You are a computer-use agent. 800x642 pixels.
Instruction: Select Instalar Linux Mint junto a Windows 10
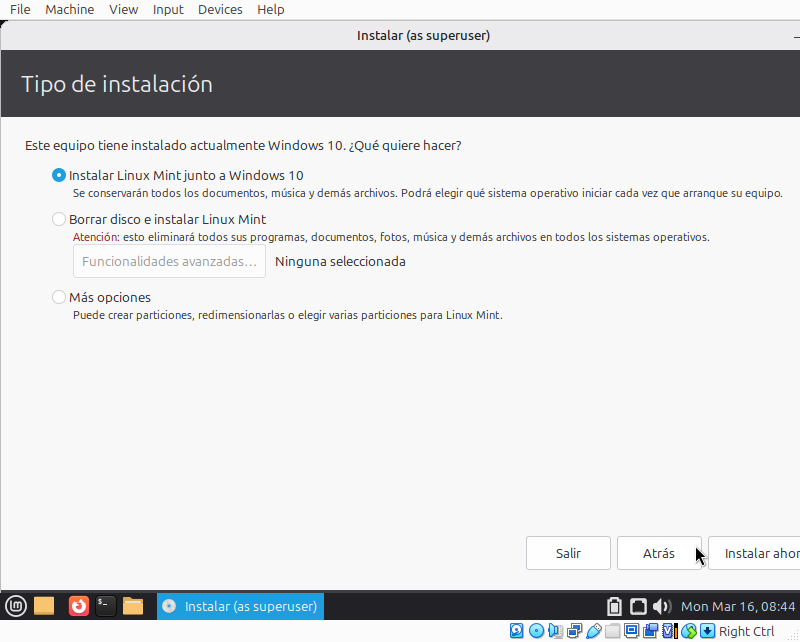[x=59, y=175]
